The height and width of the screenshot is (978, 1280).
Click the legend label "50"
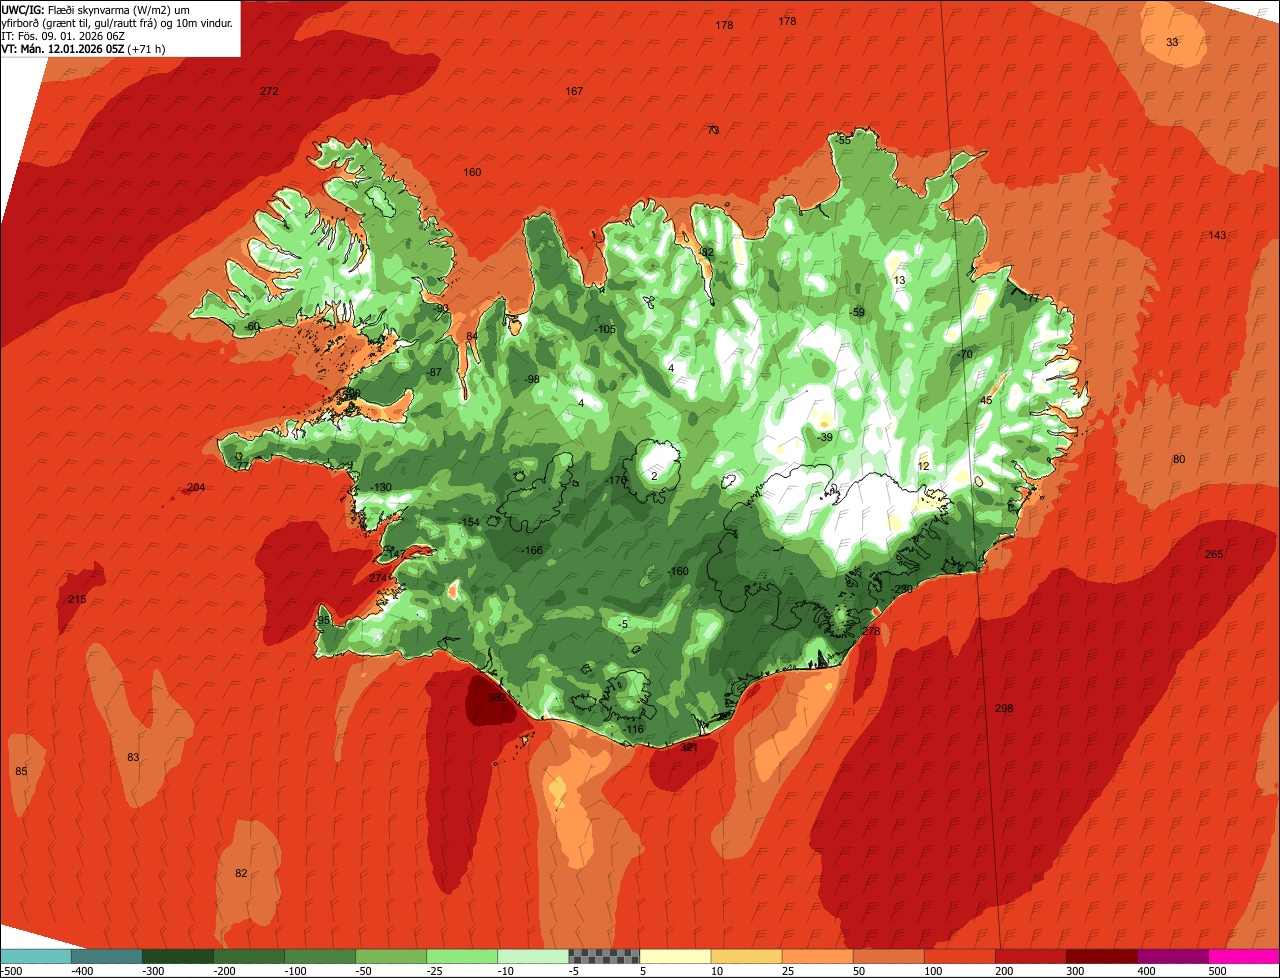pyautogui.click(x=859, y=971)
